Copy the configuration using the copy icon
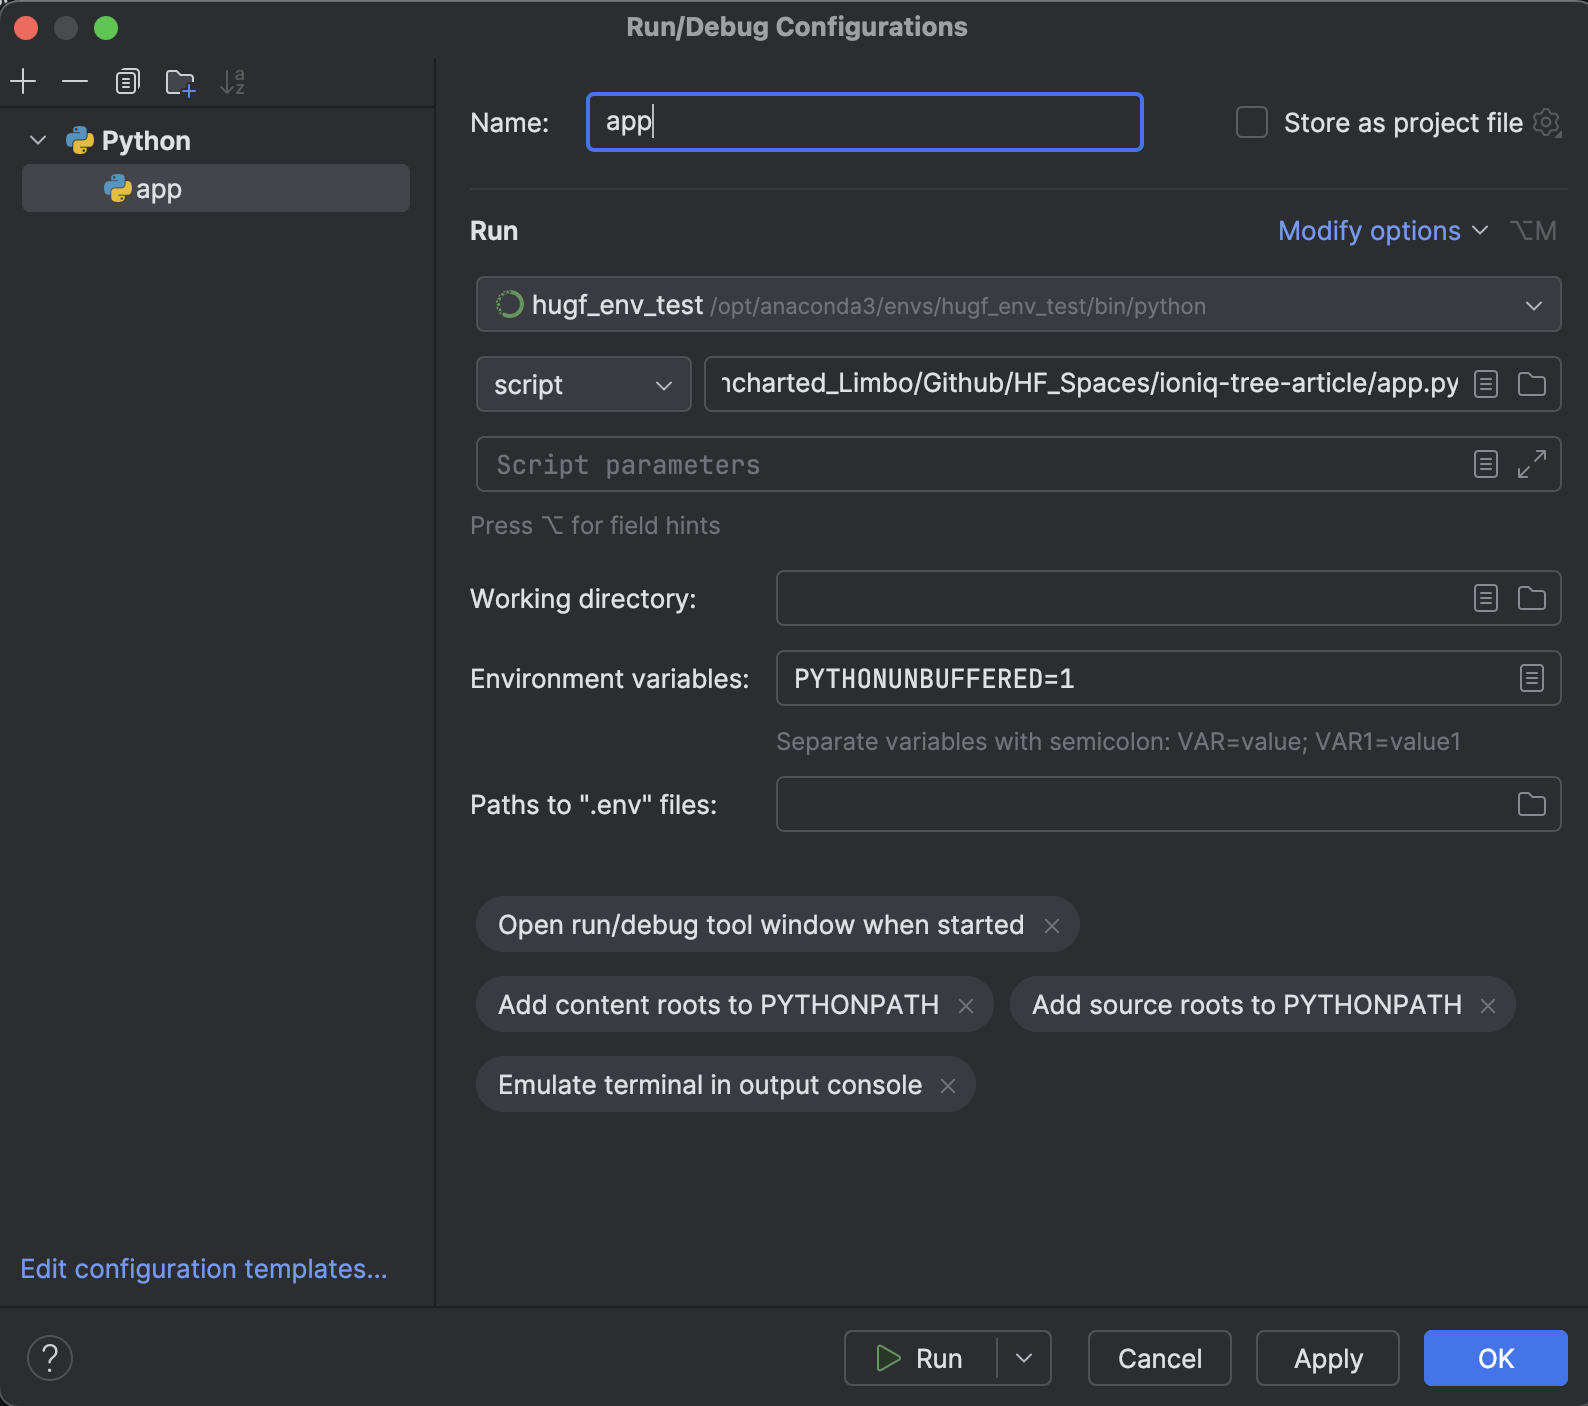Screen dimensions: 1588x1406 [127, 82]
